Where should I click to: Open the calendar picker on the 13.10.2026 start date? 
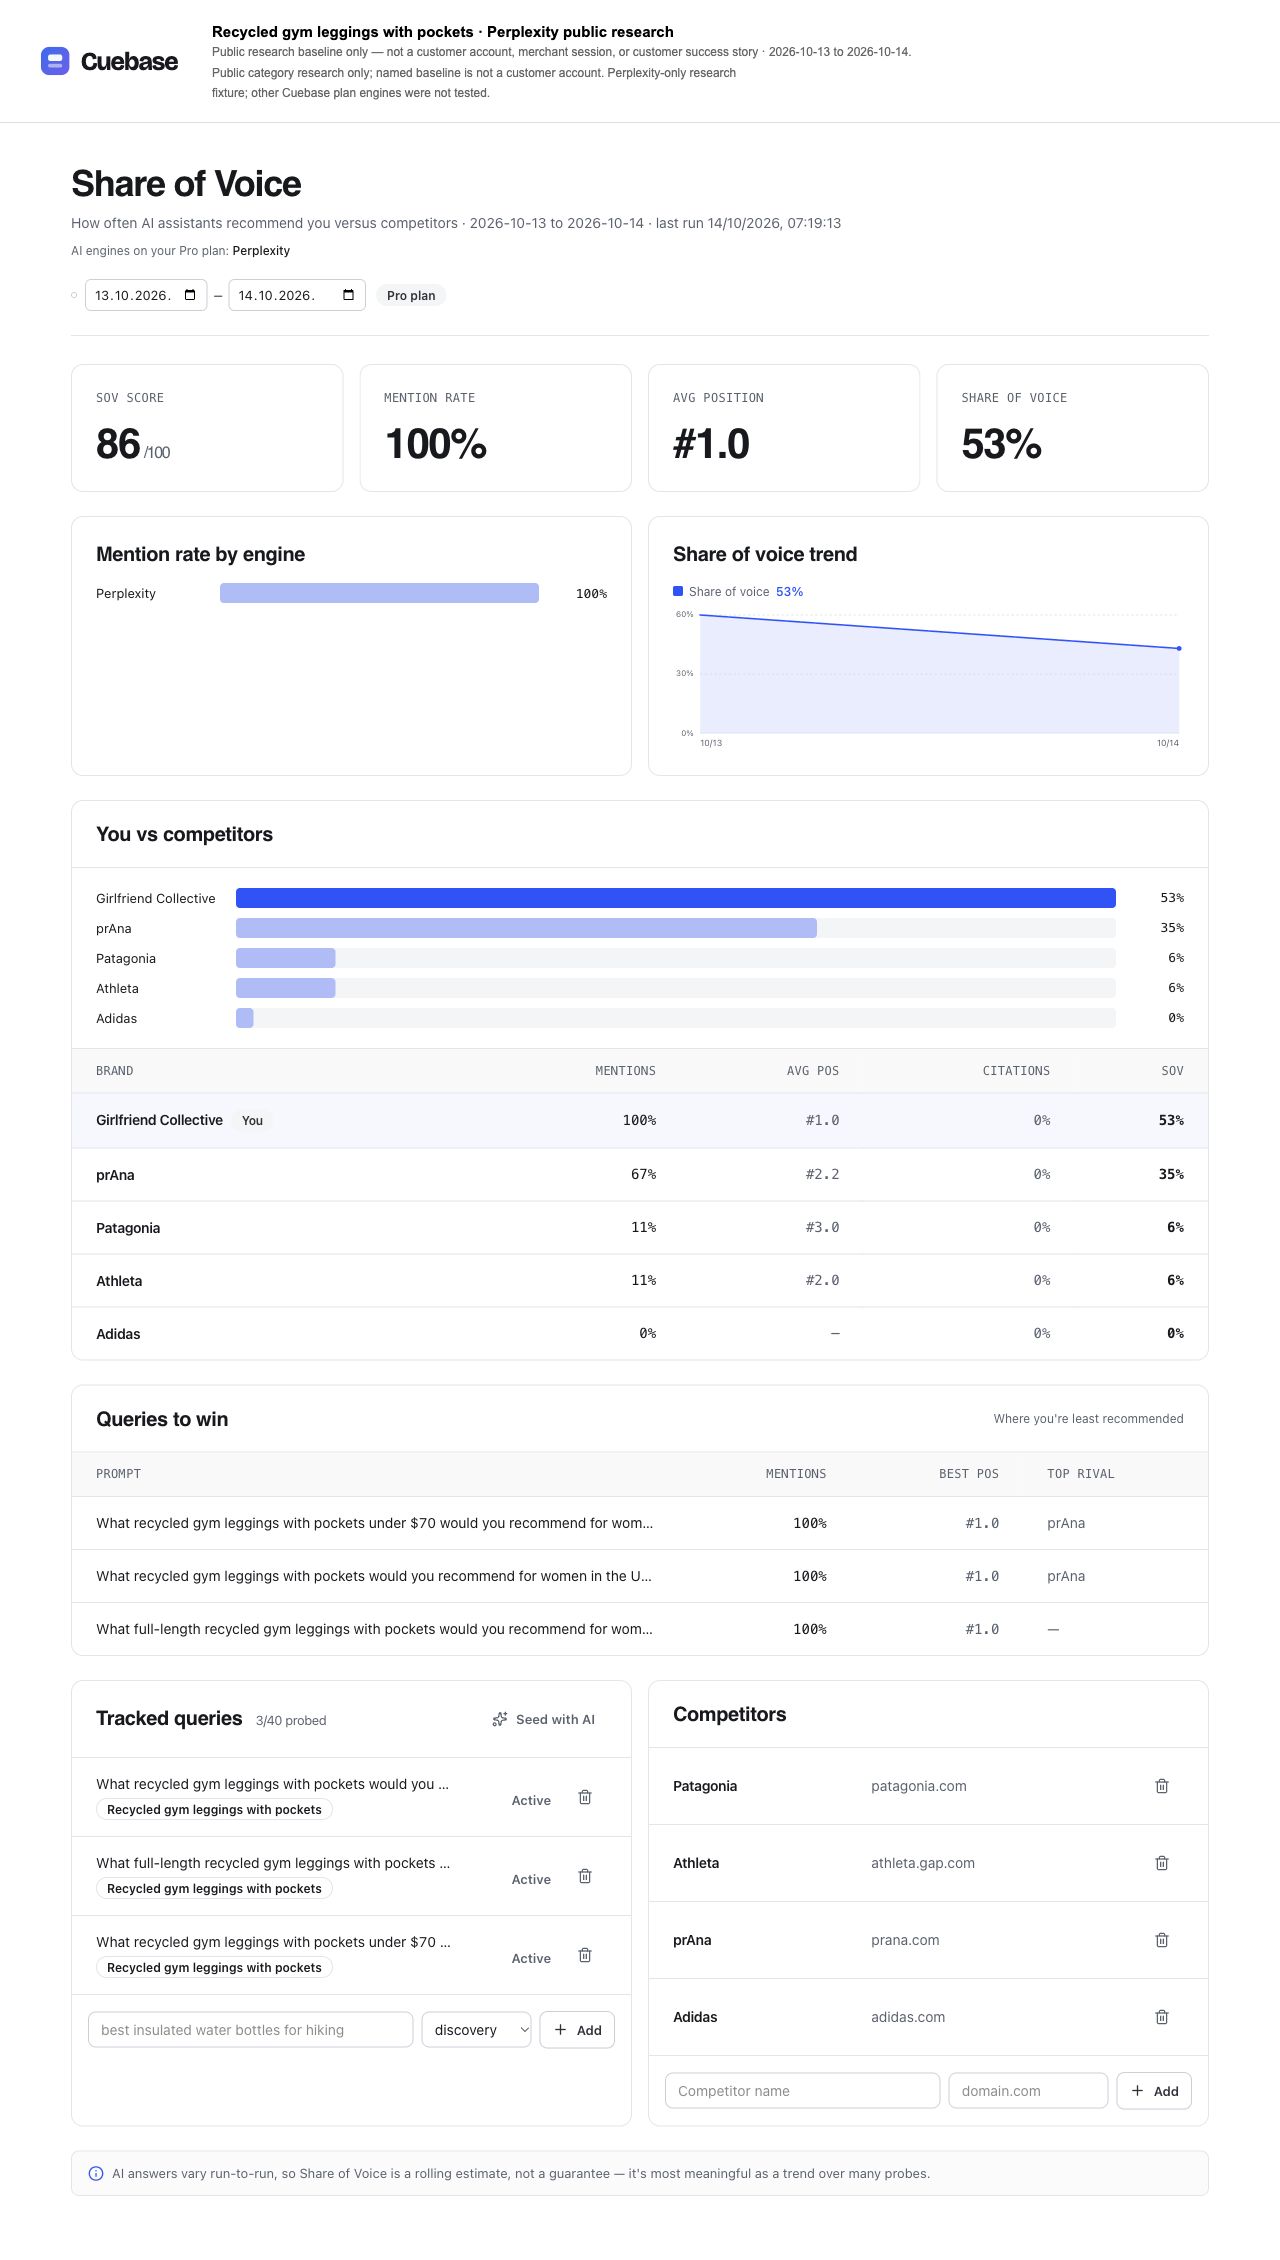[190, 295]
